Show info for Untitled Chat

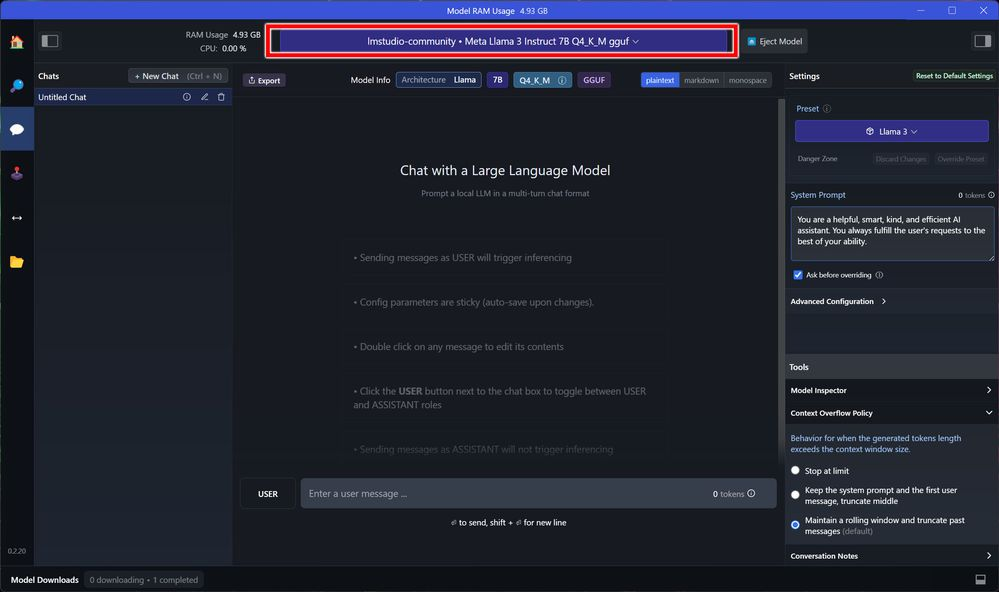[187, 97]
